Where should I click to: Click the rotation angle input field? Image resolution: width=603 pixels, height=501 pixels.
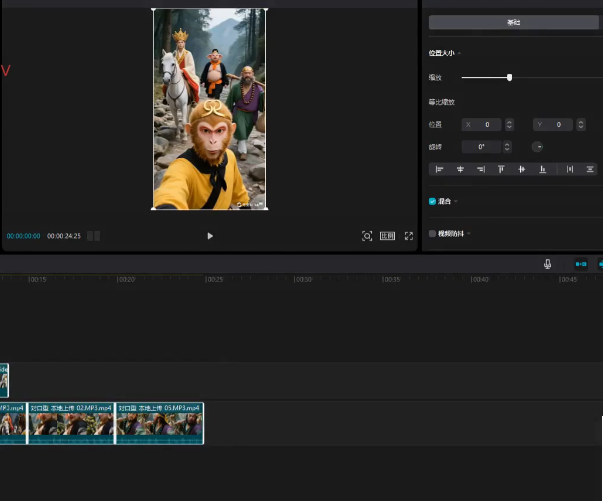481,147
